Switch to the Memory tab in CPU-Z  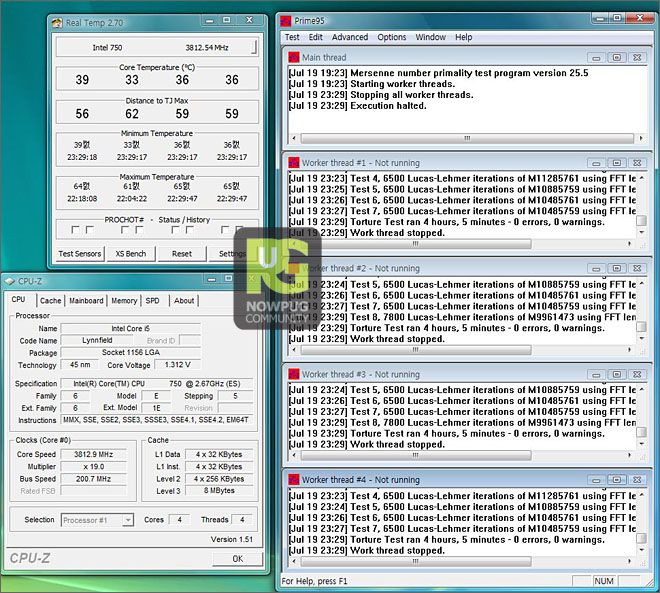click(x=124, y=300)
